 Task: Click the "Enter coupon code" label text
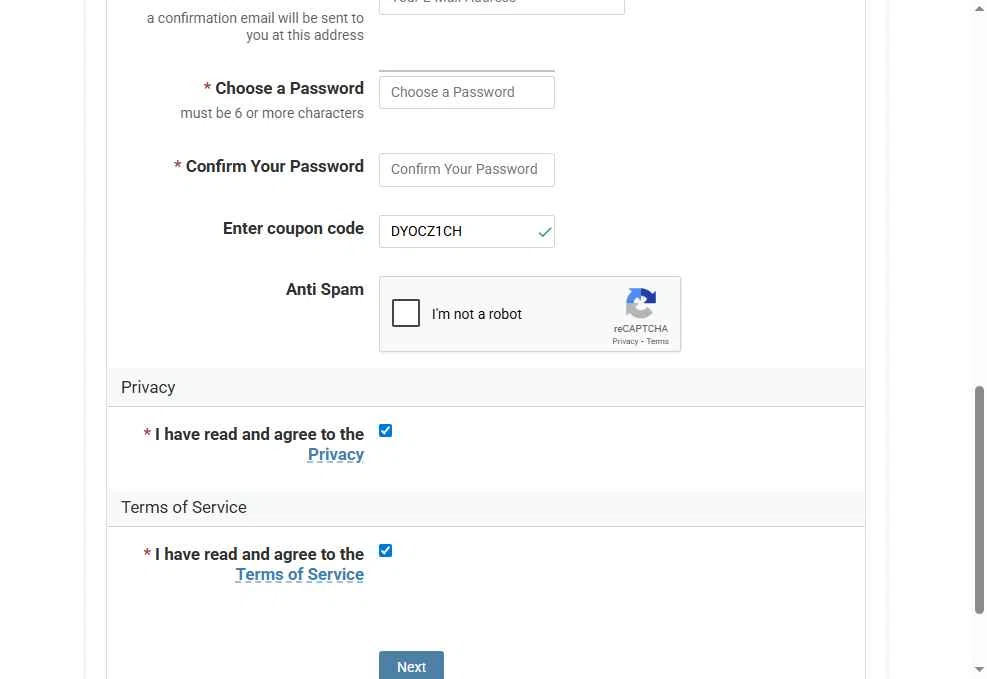point(293,228)
